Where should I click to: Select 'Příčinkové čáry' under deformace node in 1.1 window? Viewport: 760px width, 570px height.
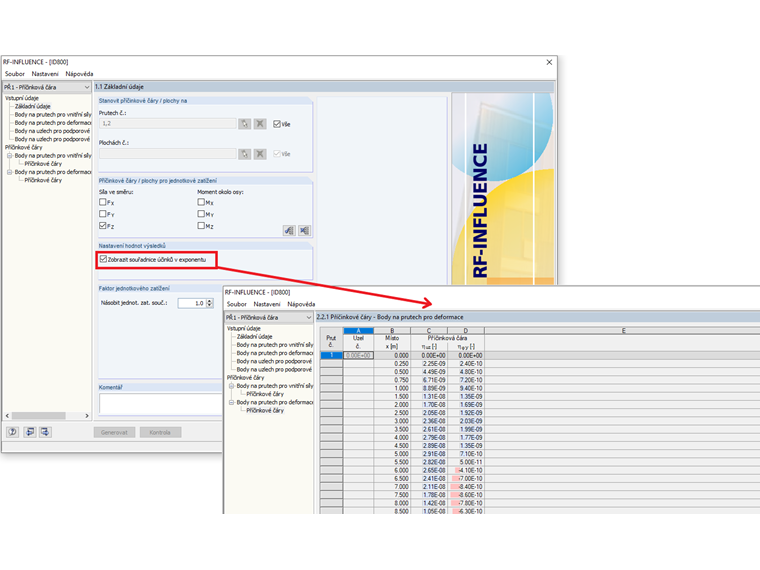[43, 180]
